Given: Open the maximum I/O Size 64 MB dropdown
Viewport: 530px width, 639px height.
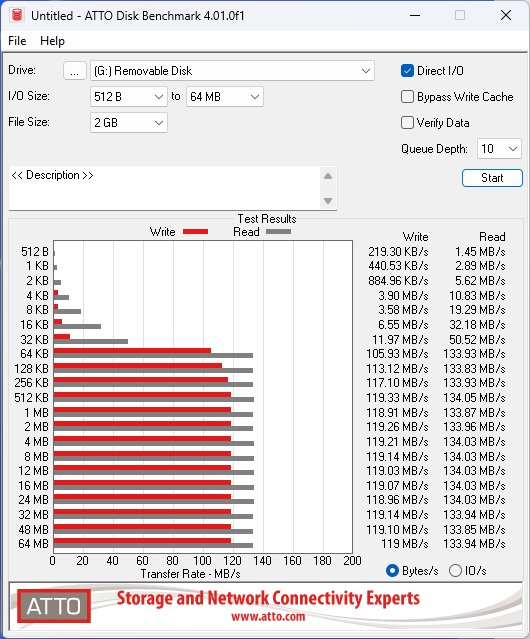Looking at the screenshot, I should [225, 97].
